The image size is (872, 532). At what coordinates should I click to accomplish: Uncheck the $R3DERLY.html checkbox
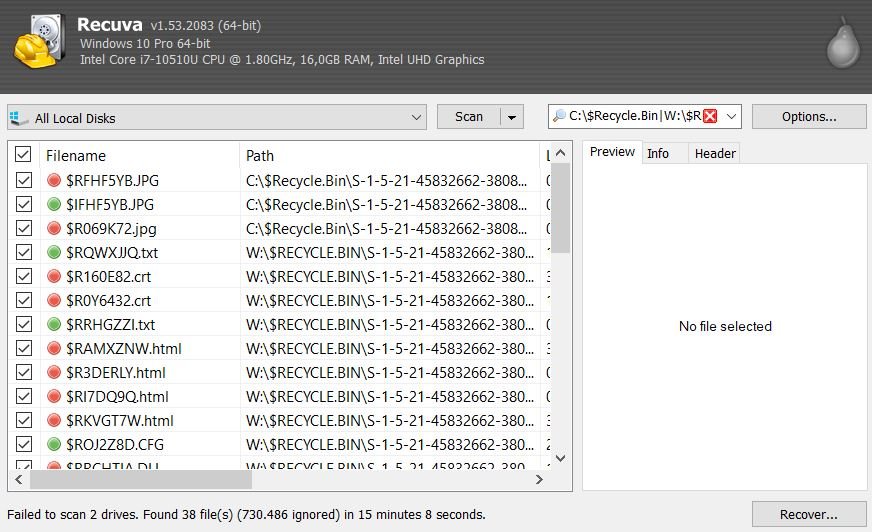coord(24,372)
